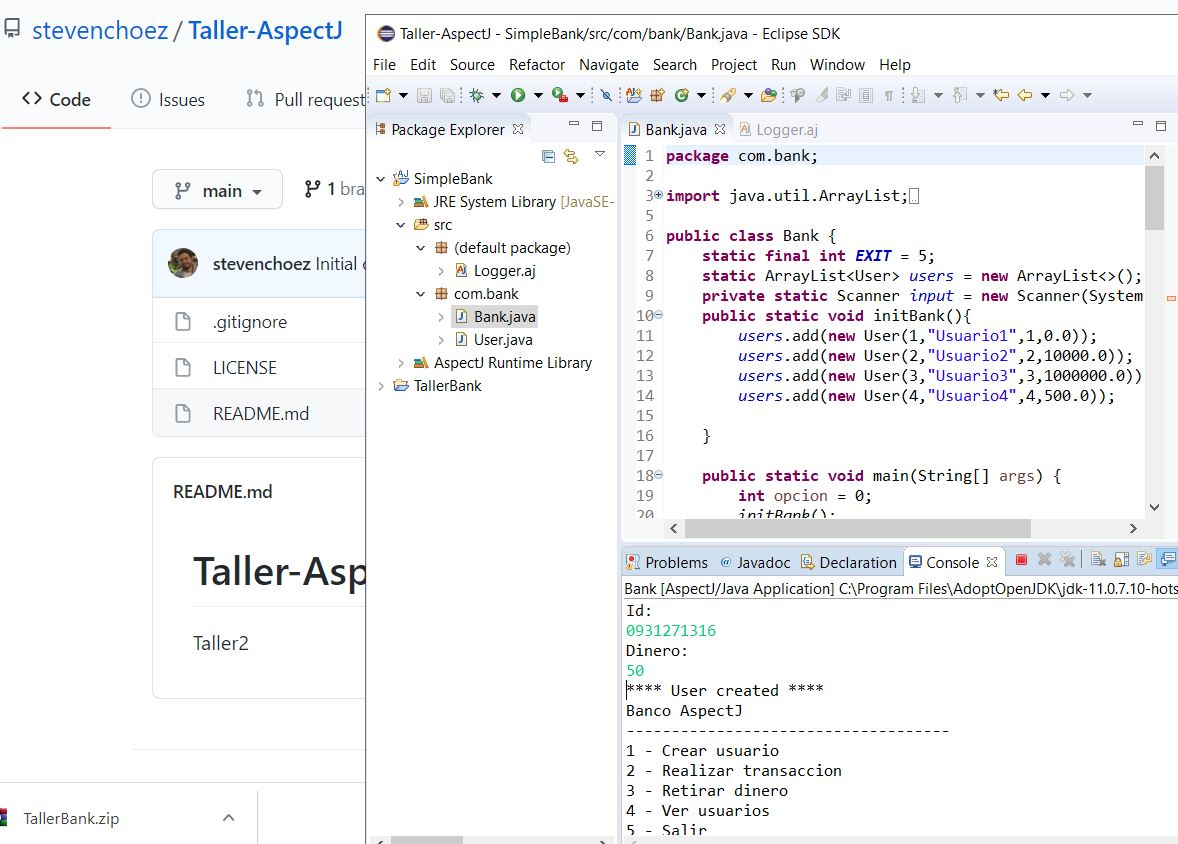Switch to the Logger.aj editor tab
Image resolution: width=1178 pixels, height=844 pixels.
tap(778, 129)
